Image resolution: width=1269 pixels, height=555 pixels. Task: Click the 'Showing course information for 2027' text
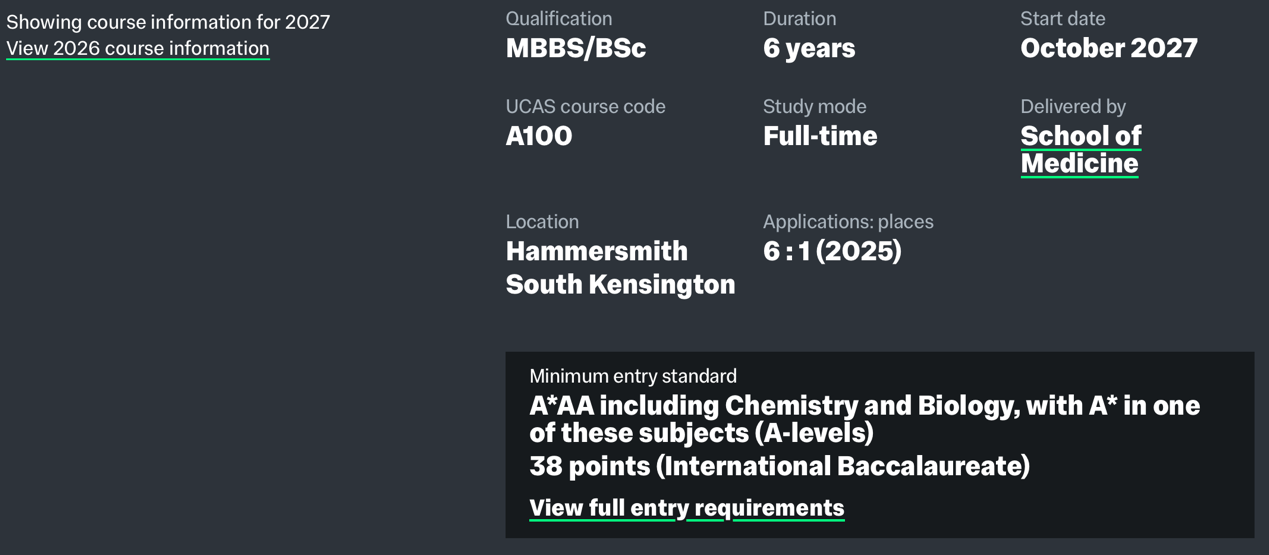tap(168, 22)
